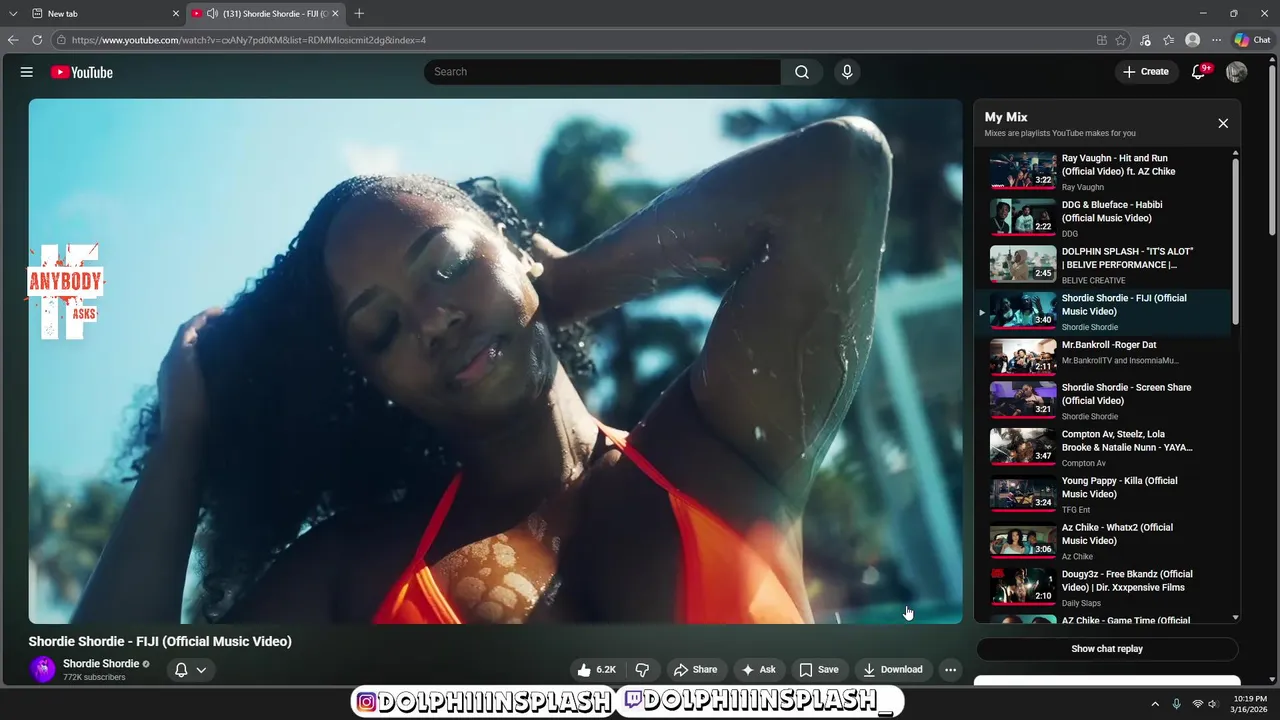Open the YouTube guide hamburger menu
Screen dimensions: 1280x720
coord(27,72)
